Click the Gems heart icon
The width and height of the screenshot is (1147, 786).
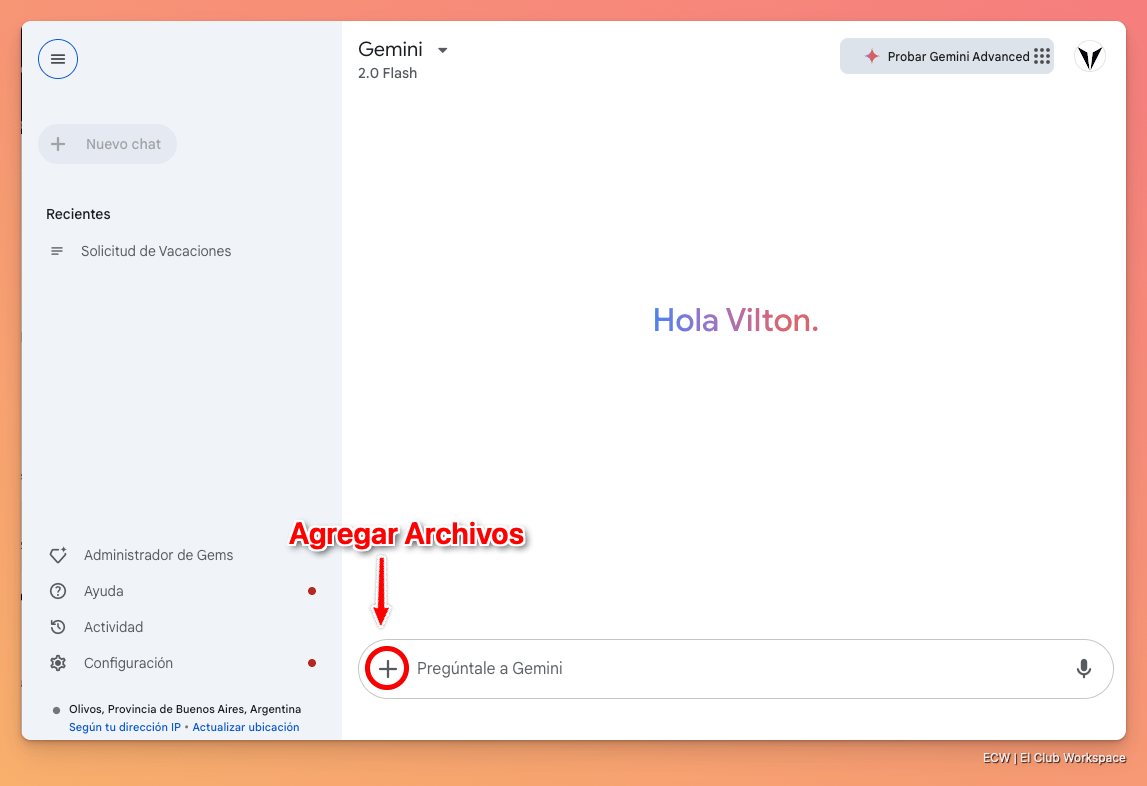[58, 555]
